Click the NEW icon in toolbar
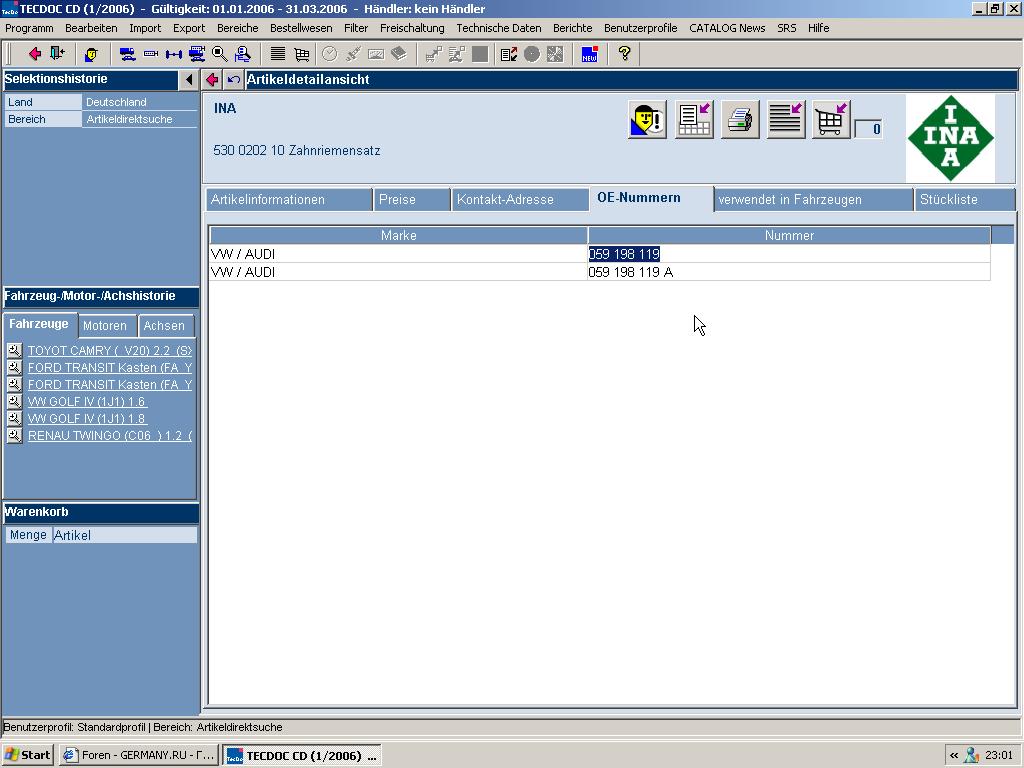The image size is (1024, 768). pos(590,54)
